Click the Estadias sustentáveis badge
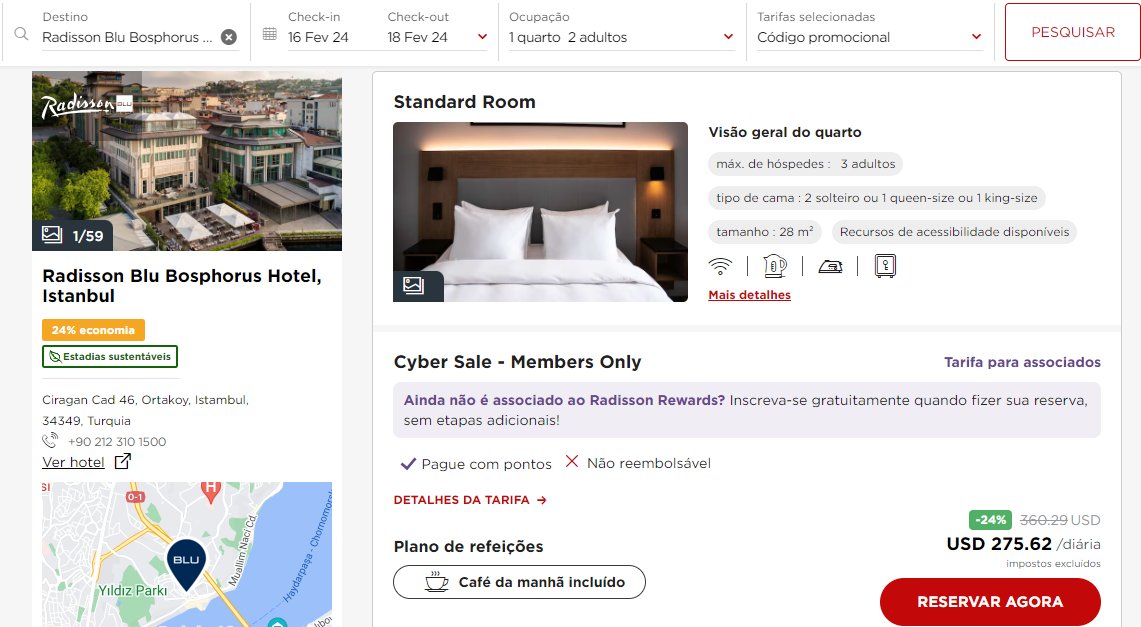 [x=110, y=356]
